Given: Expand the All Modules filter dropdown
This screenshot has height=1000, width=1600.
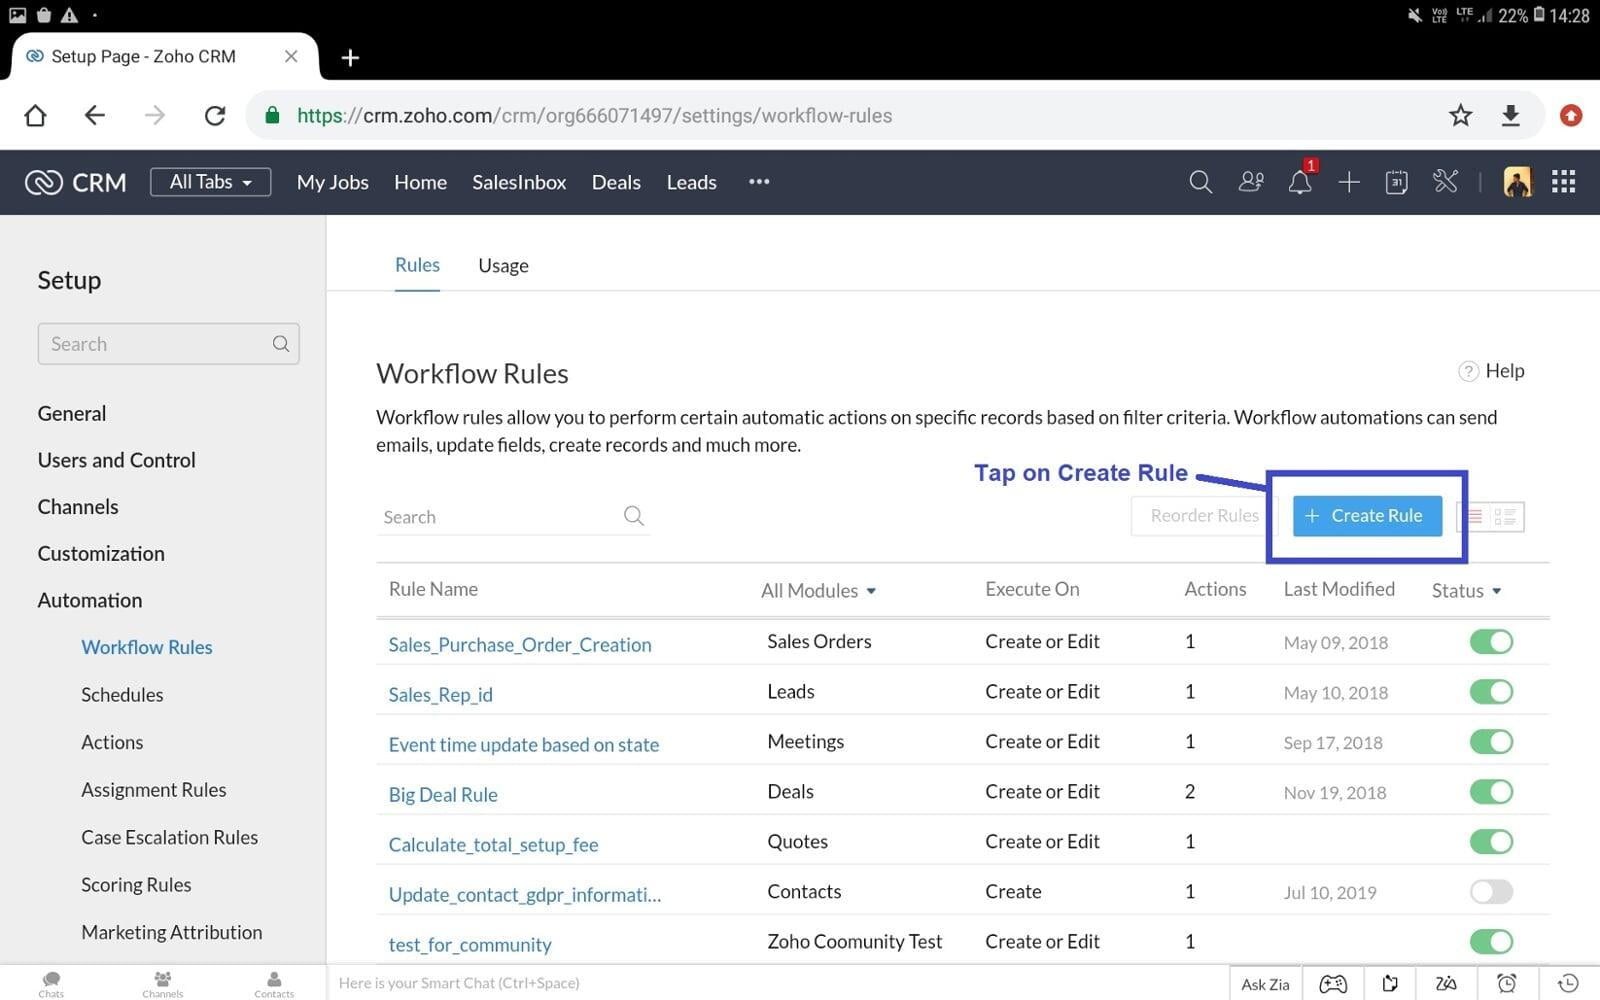Looking at the screenshot, I should [x=818, y=591].
